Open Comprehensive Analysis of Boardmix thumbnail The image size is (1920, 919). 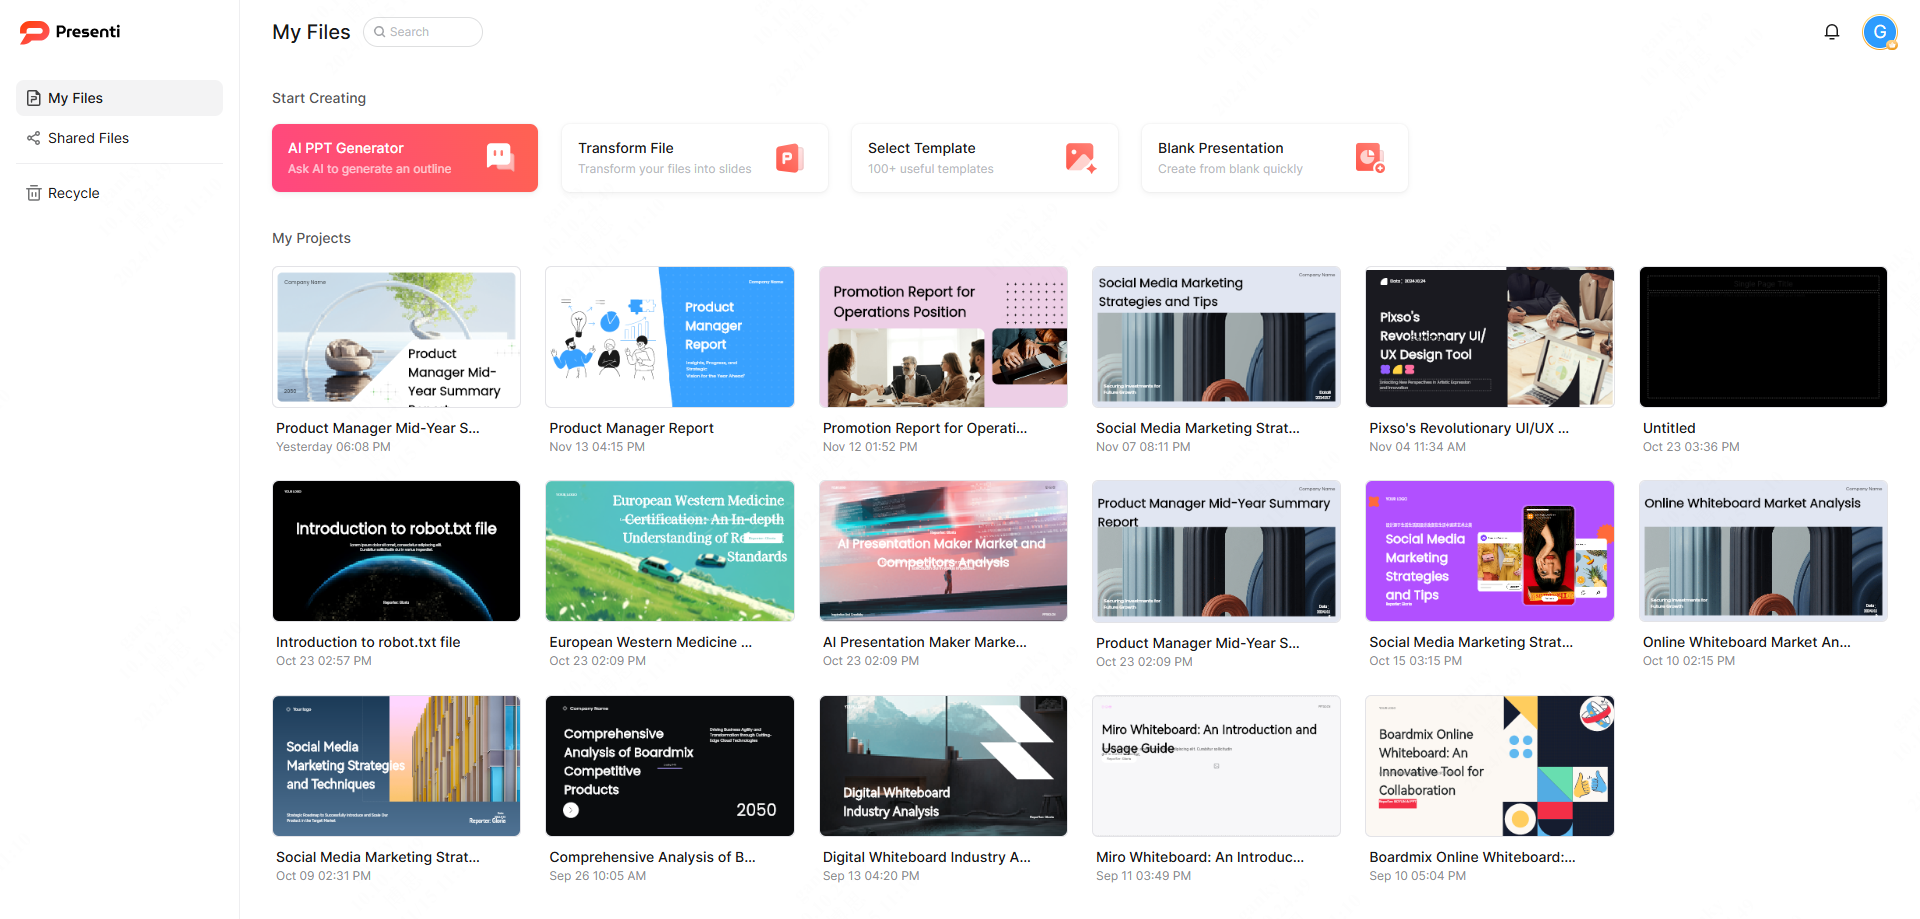tap(670, 766)
